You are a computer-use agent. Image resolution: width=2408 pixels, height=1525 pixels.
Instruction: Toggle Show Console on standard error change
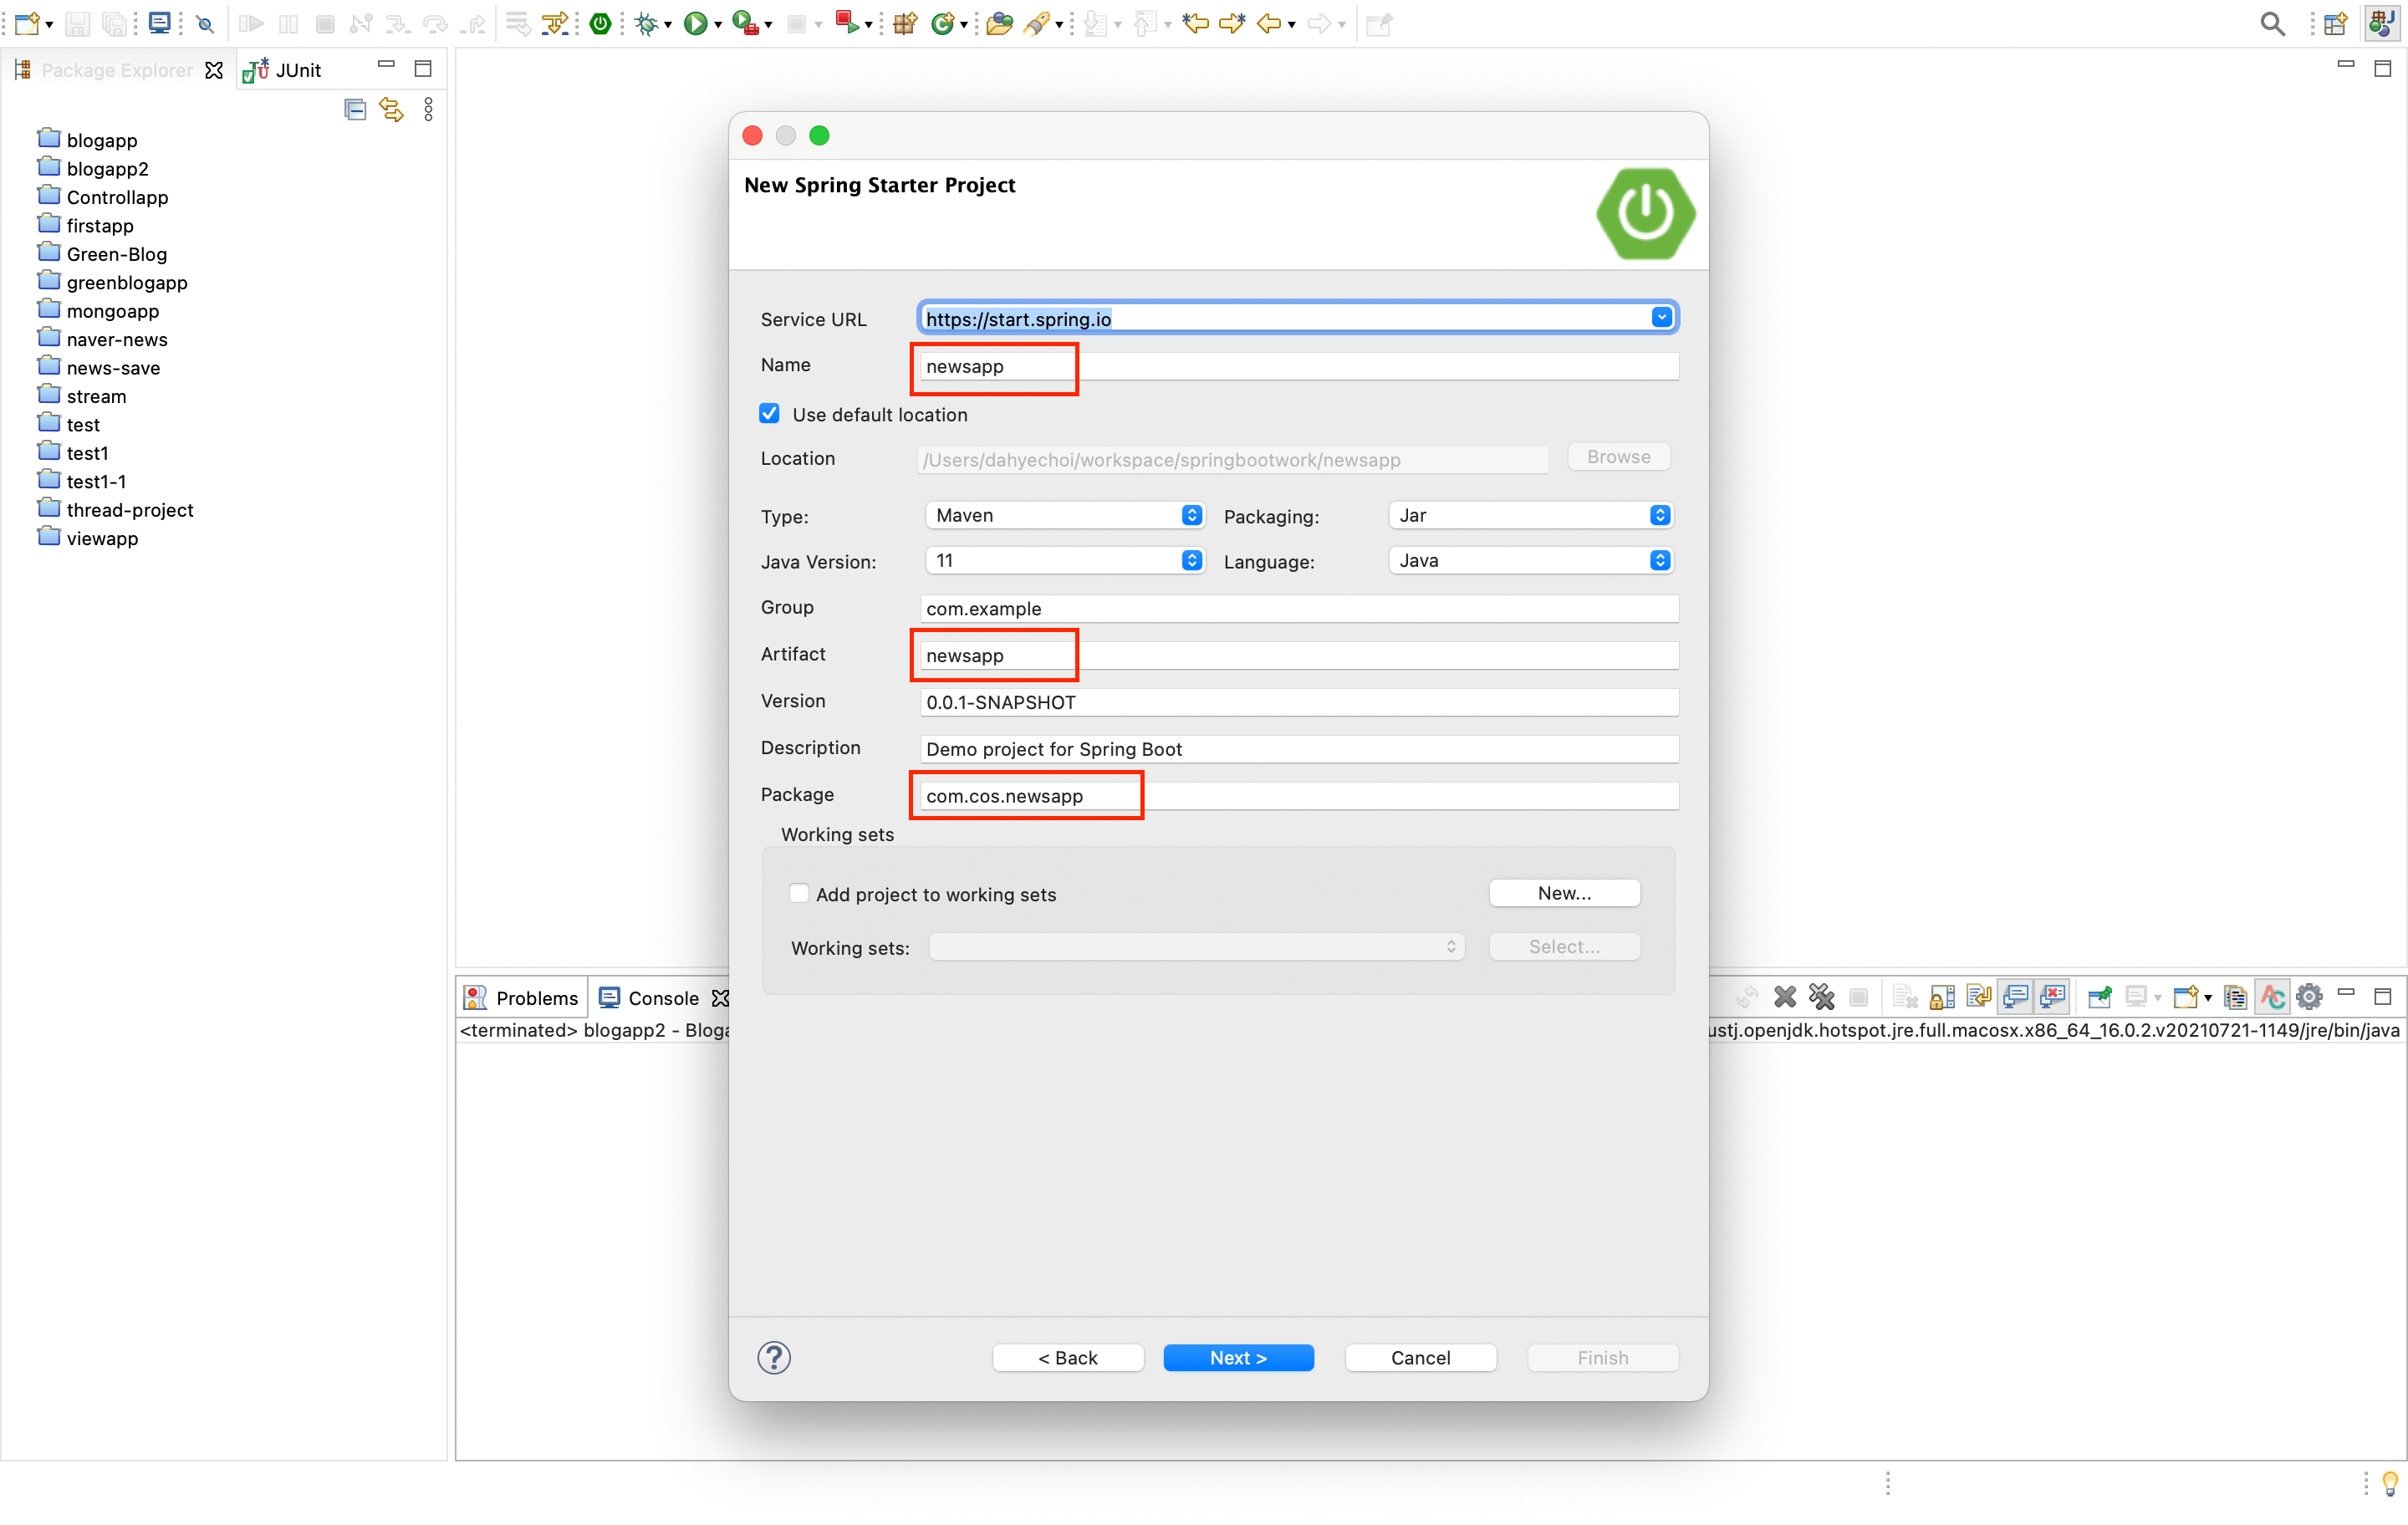pyautogui.click(x=2052, y=997)
